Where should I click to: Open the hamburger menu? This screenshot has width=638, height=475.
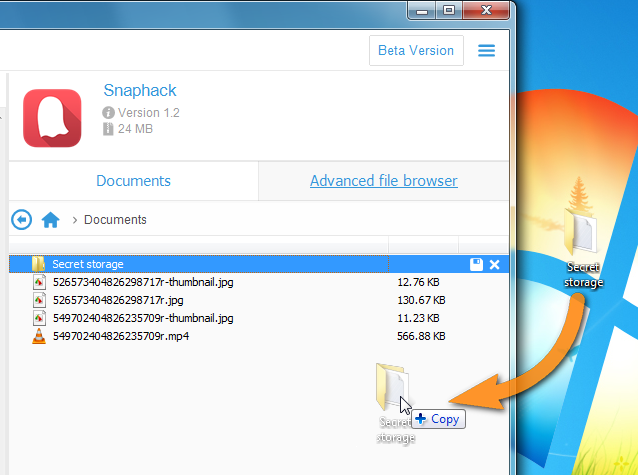[486, 50]
